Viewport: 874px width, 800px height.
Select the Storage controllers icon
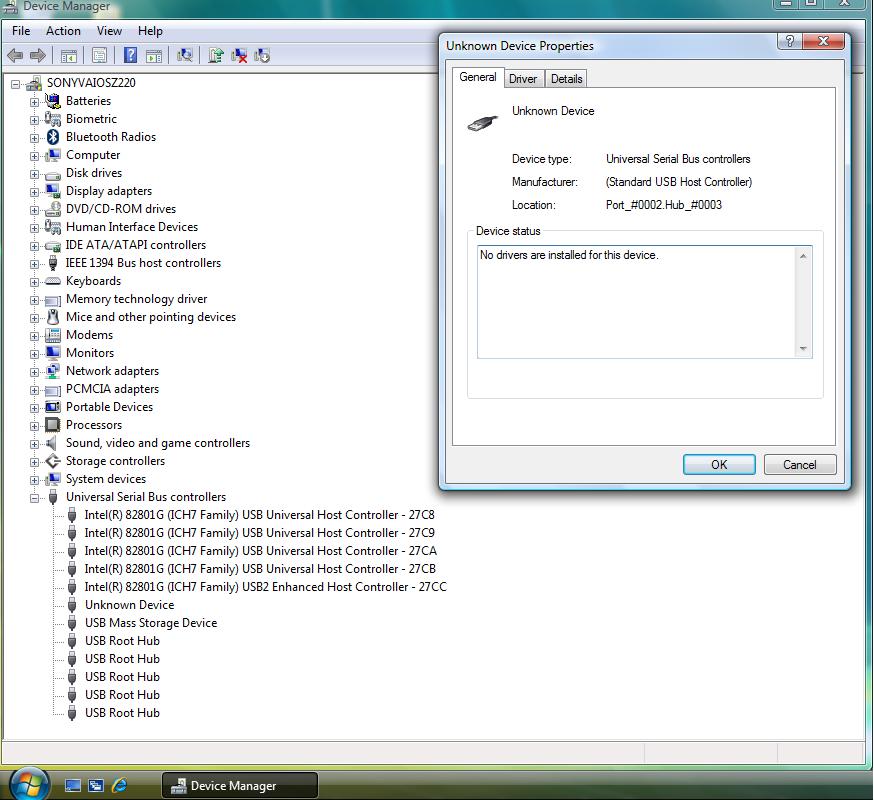53,461
